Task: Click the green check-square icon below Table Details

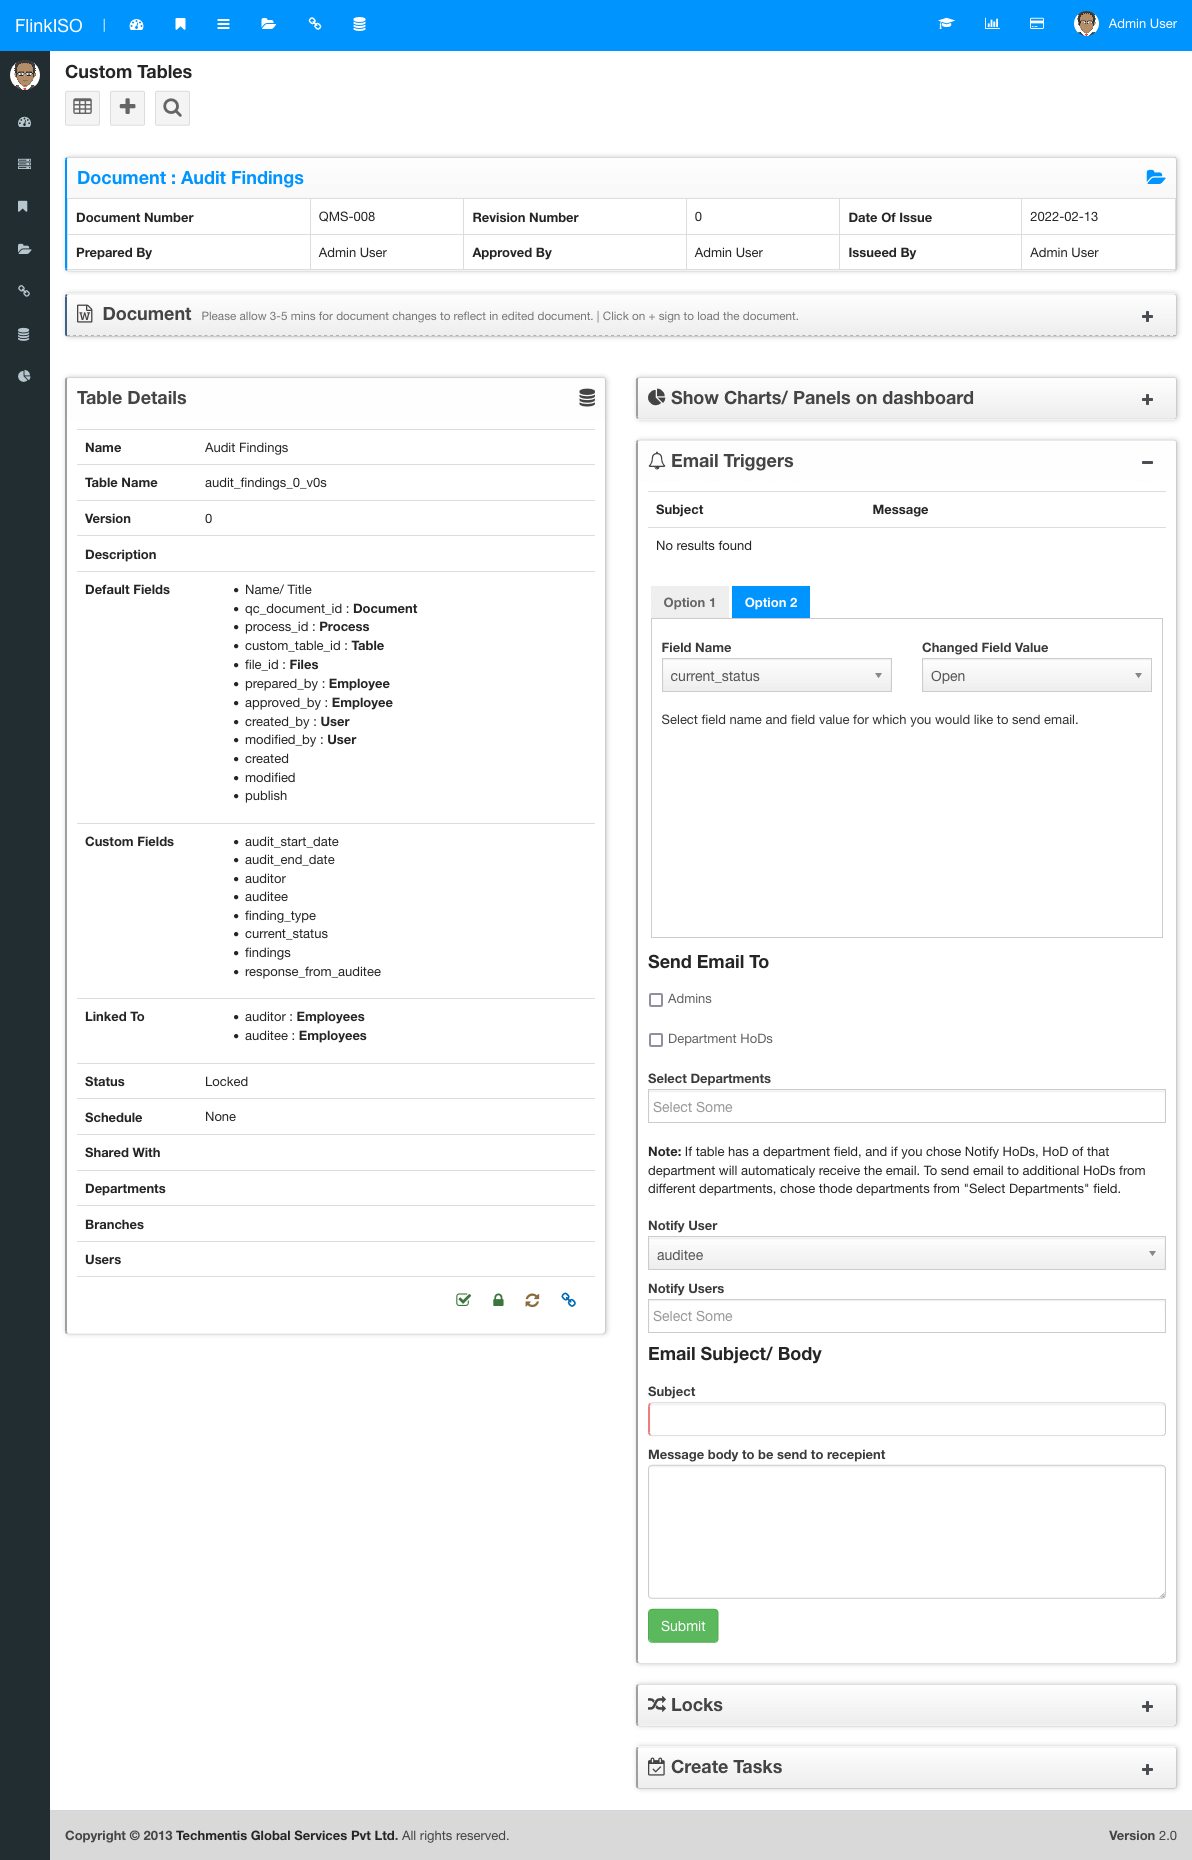Action: 463,1300
